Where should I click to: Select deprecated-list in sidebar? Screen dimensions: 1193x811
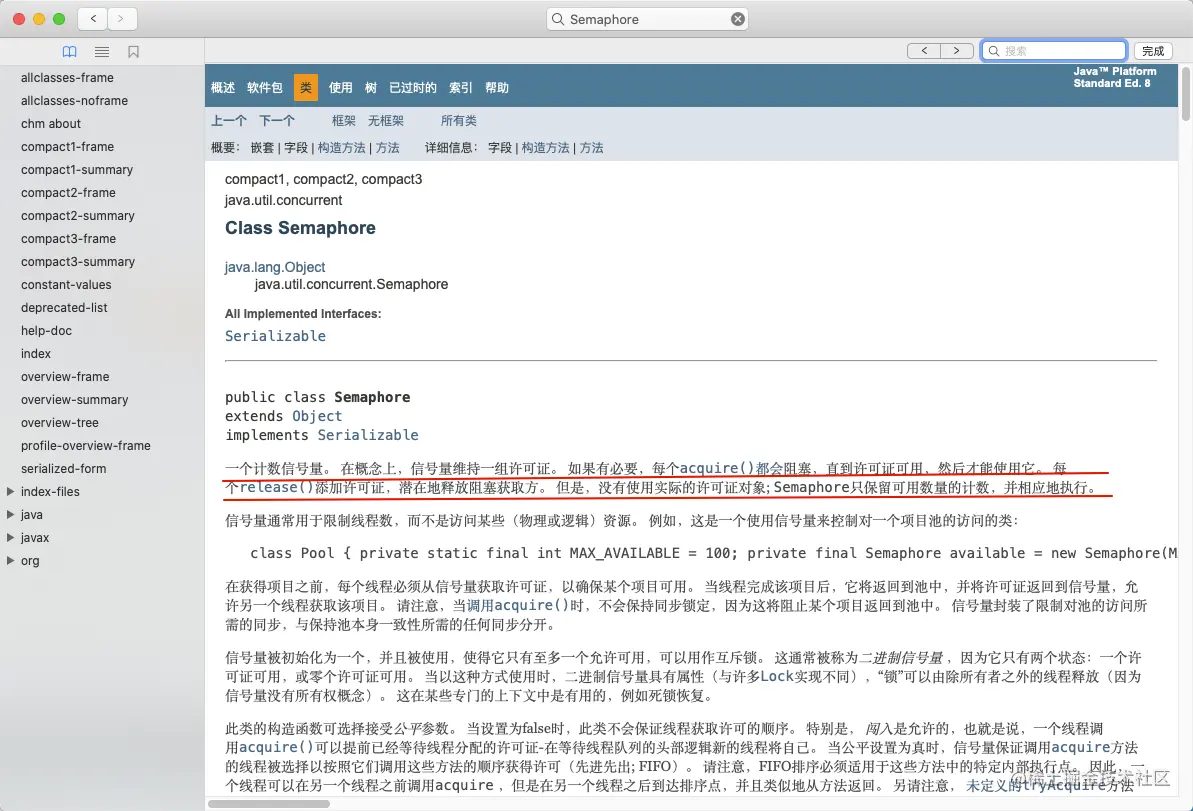64,307
